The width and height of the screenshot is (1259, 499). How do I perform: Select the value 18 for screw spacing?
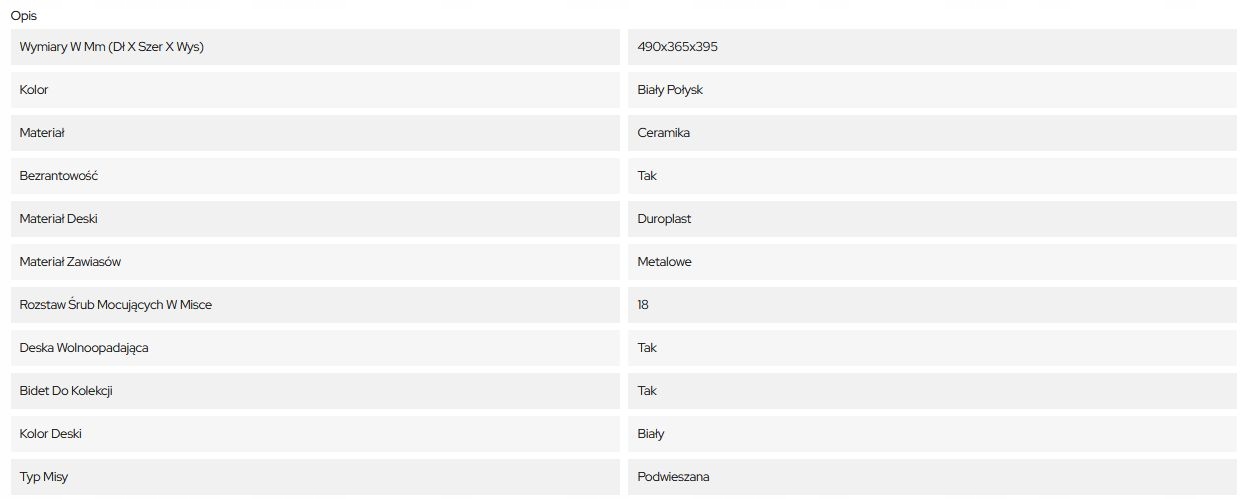click(x=643, y=305)
